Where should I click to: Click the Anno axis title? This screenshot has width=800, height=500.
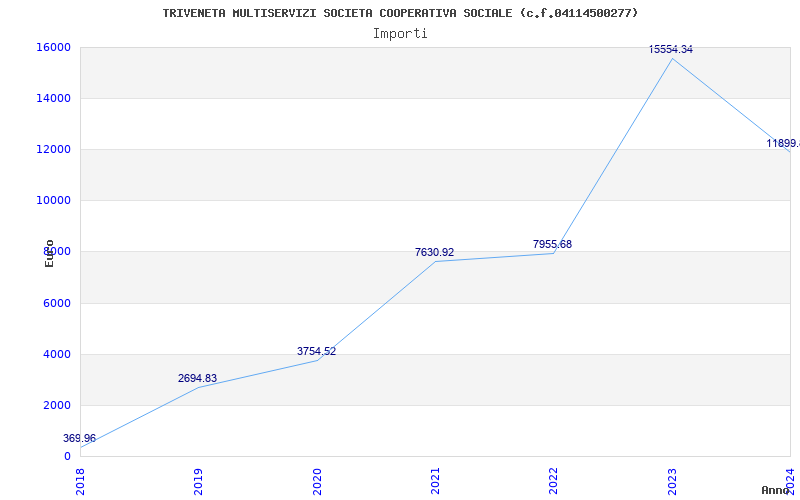[774, 490]
